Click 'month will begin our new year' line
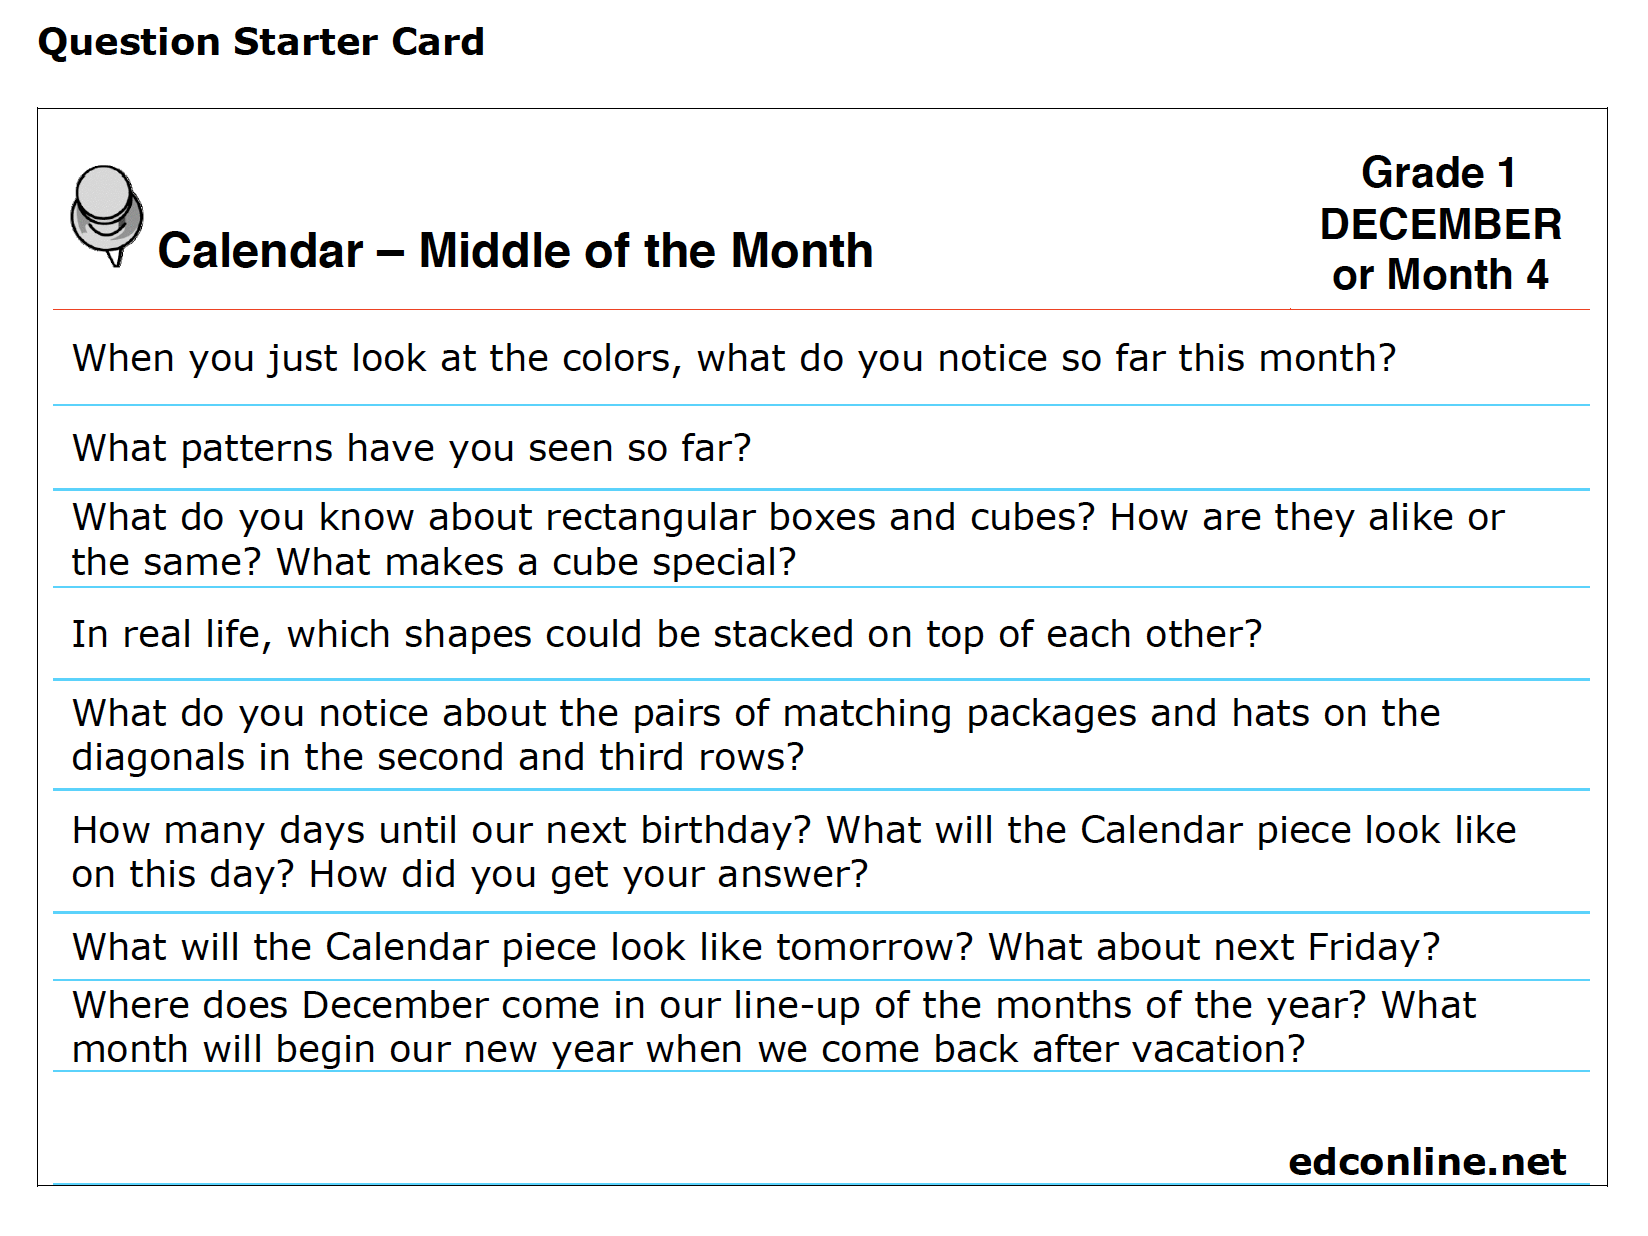This screenshot has width=1648, height=1236. [689, 1050]
